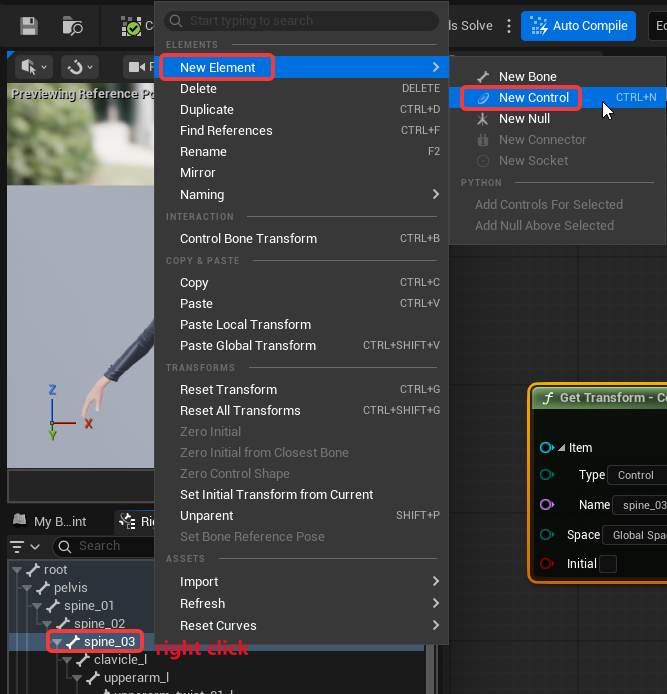This screenshot has width=667, height=694.
Task: Expand the Import submenu
Action: point(301,582)
